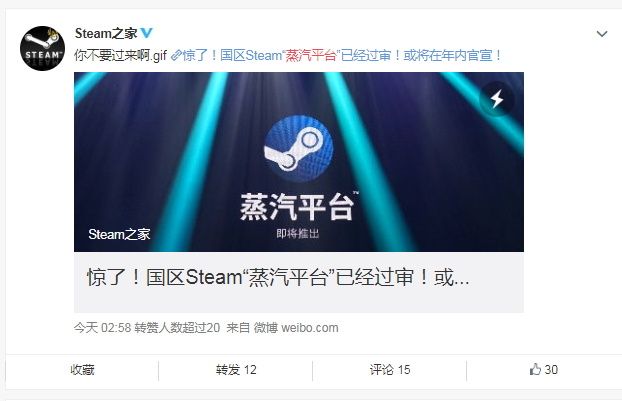Click the blue verified badge icon
Viewport: 622px width, 401px height.
(147, 33)
